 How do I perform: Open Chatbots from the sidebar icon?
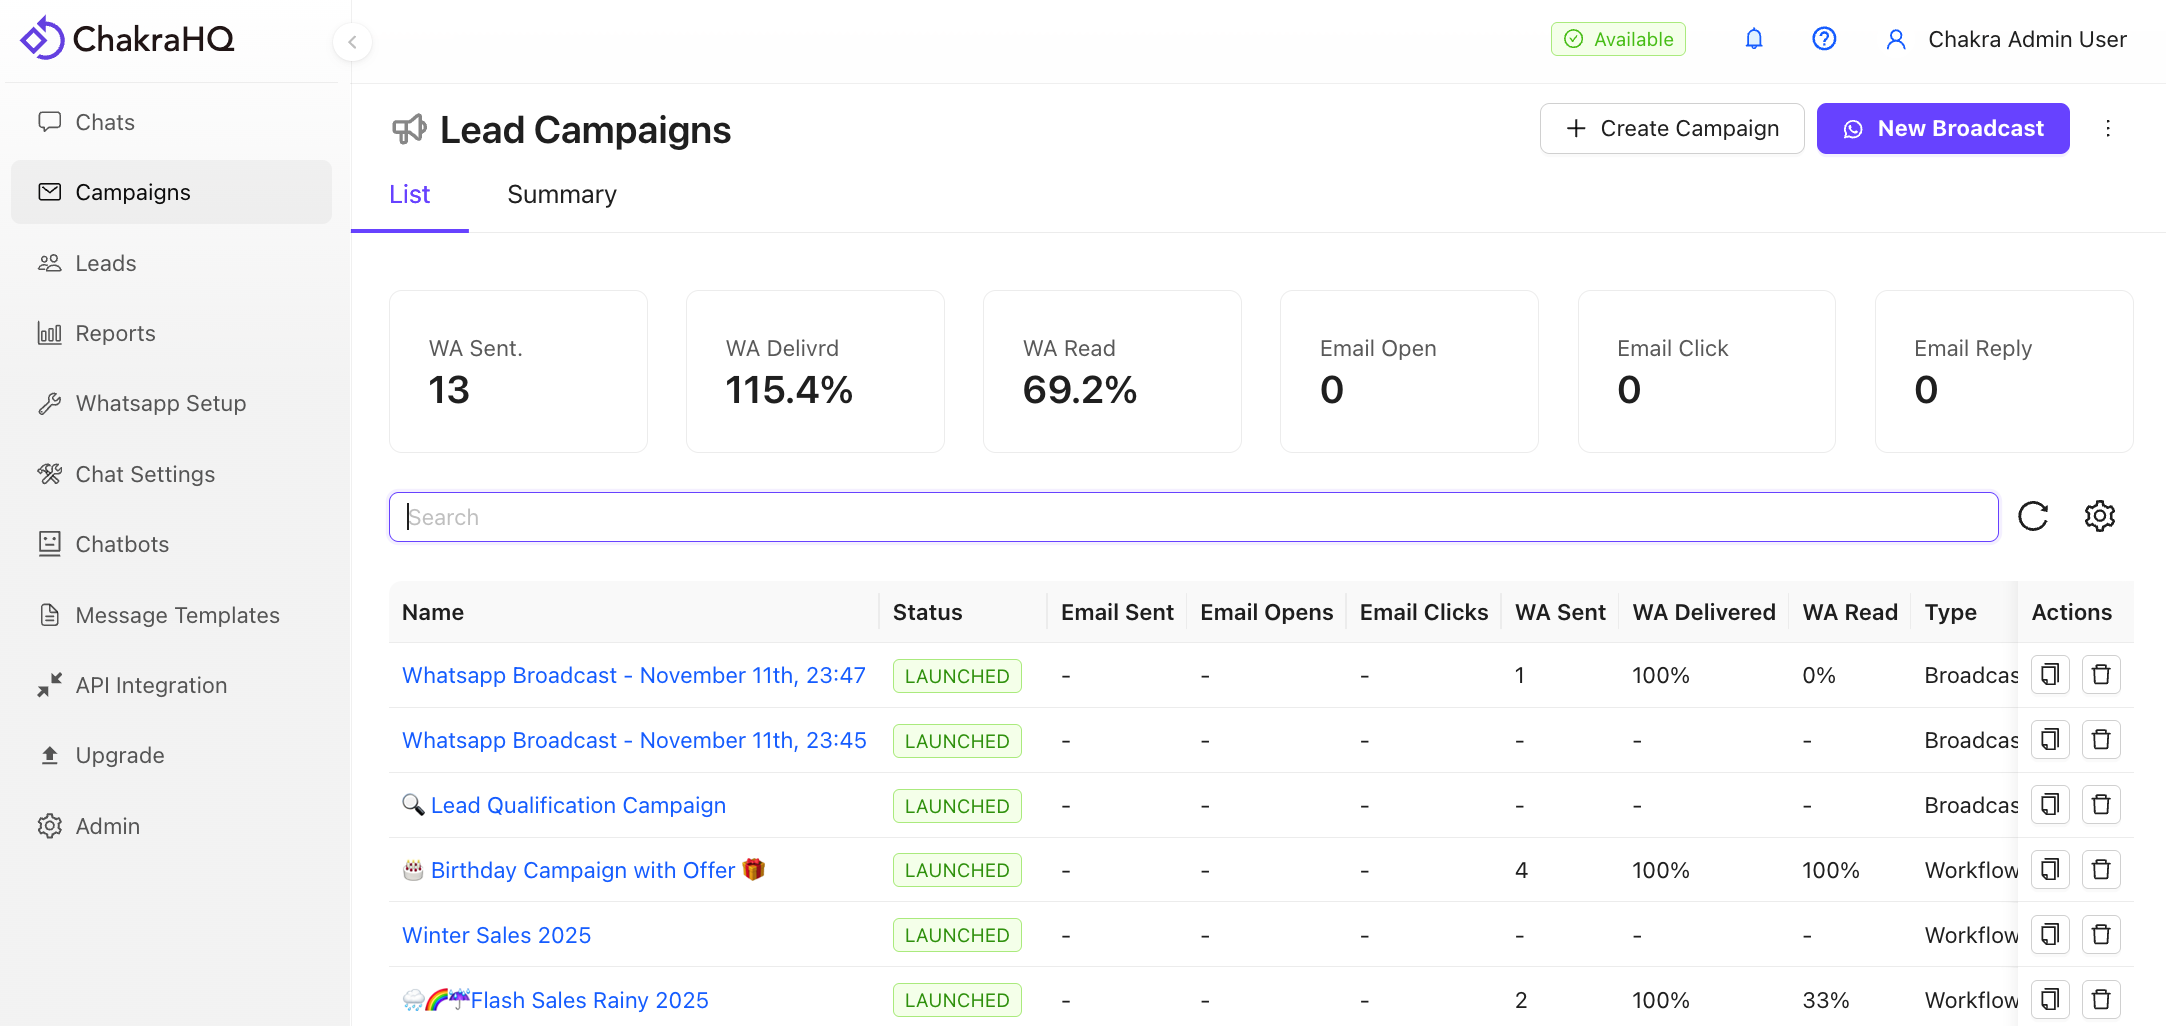(x=49, y=544)
